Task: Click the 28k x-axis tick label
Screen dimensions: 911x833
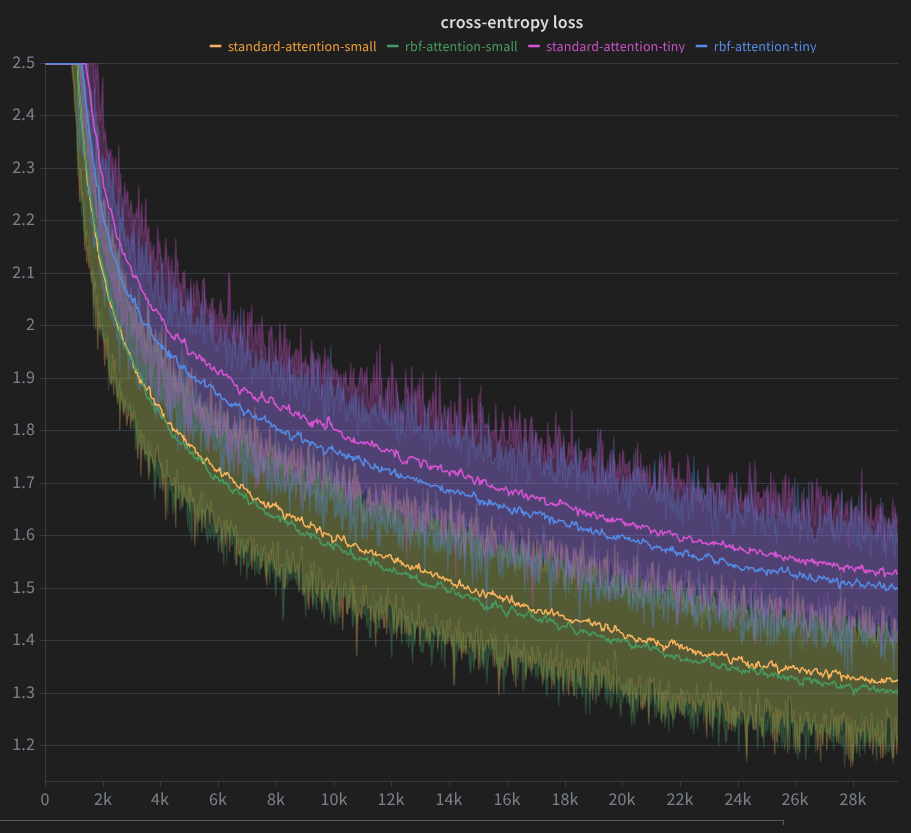Action: 852,800
